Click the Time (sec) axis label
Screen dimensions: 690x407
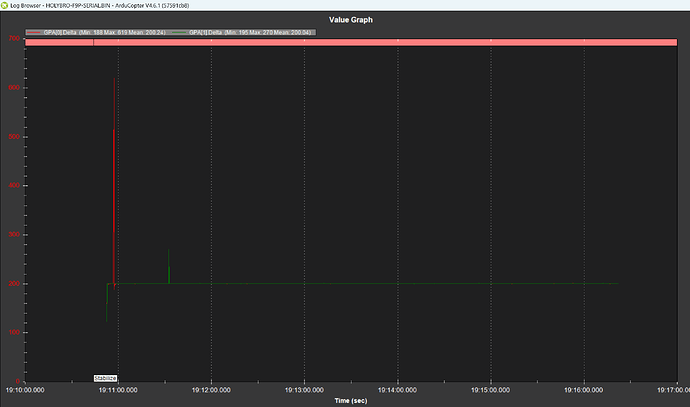pos(351,400)
